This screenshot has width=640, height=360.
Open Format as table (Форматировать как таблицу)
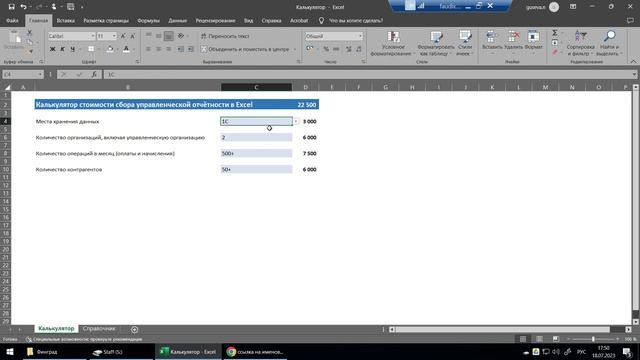click(x=436, y=43)
